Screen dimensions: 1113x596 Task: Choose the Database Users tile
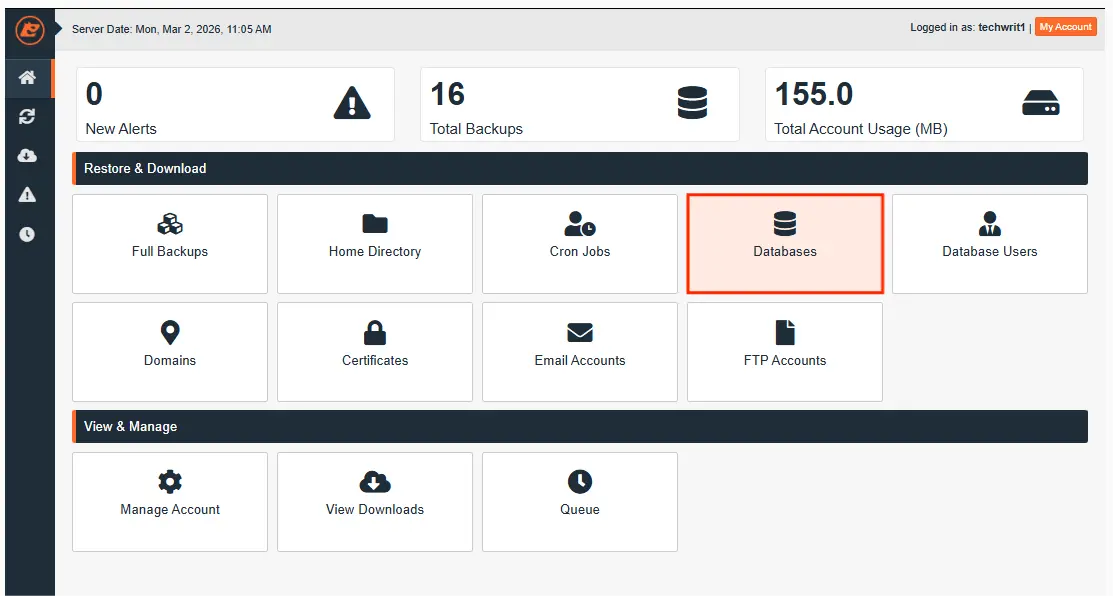coord(989,243)
